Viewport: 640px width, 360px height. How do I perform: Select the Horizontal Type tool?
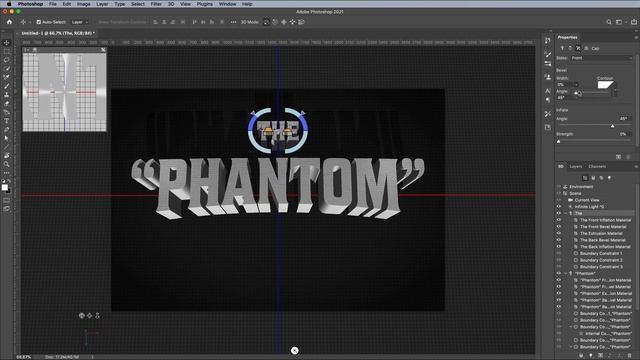tap(7, 121)
